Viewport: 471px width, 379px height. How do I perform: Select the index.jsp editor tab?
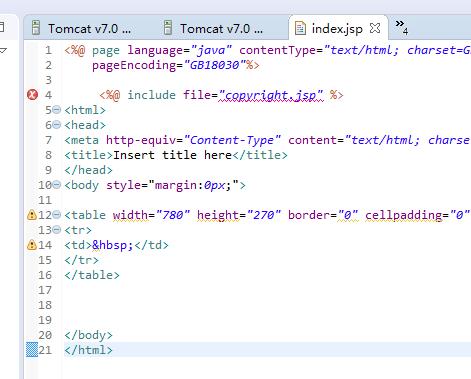[337, 29]
